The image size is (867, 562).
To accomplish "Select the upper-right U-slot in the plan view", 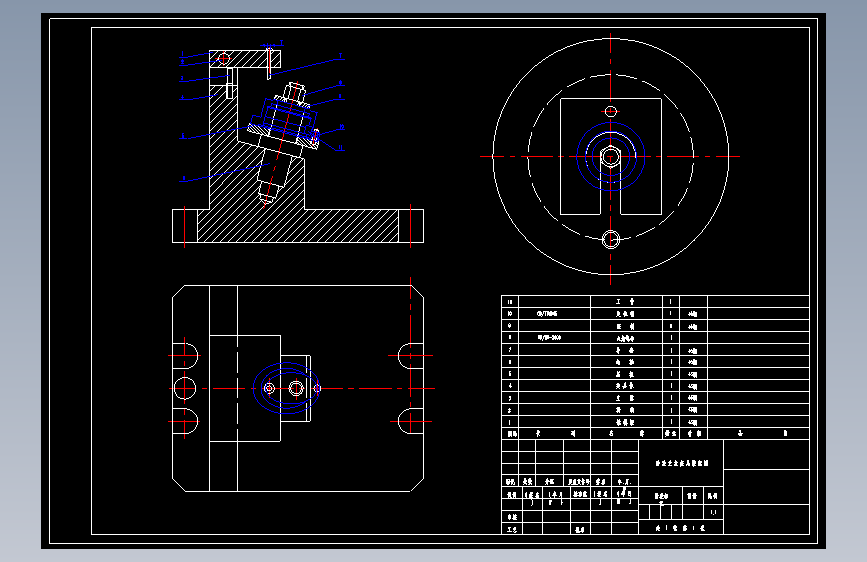I will (411, 356).
